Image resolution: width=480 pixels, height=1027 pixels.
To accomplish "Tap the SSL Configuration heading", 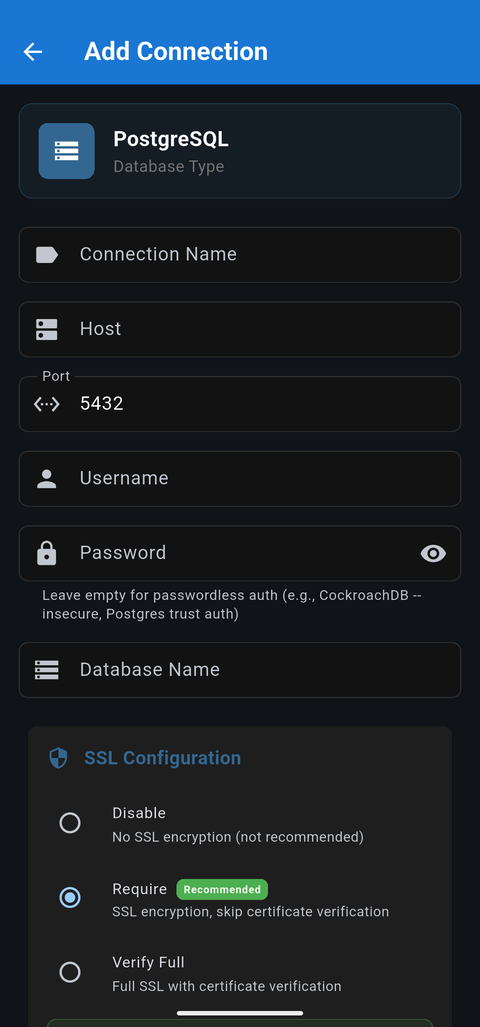I will 162,758.
